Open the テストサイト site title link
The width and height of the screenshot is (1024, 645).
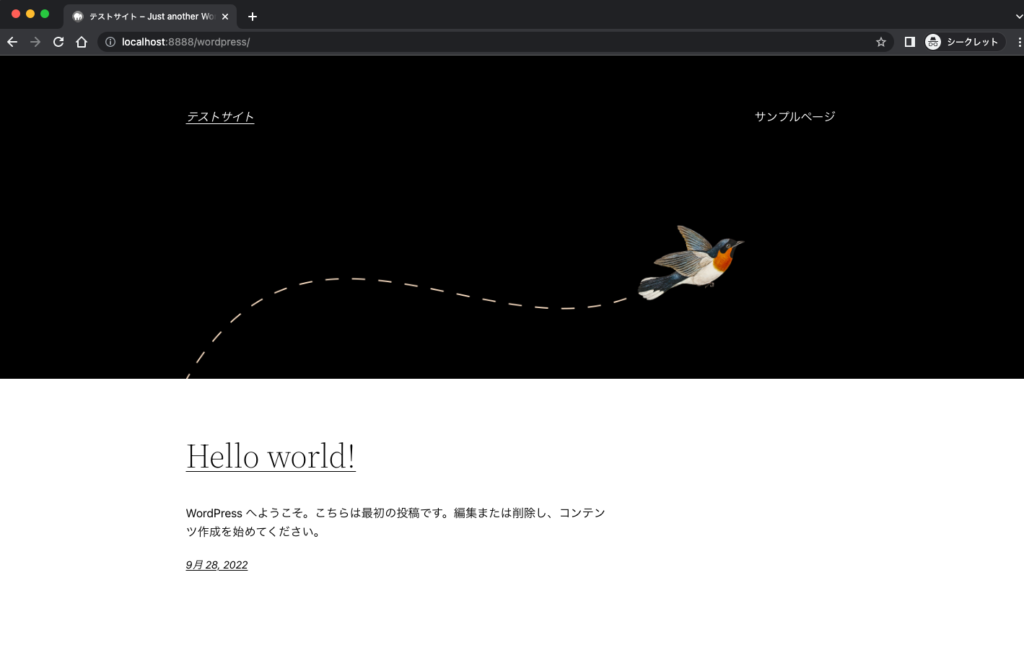tap(220, 117)
